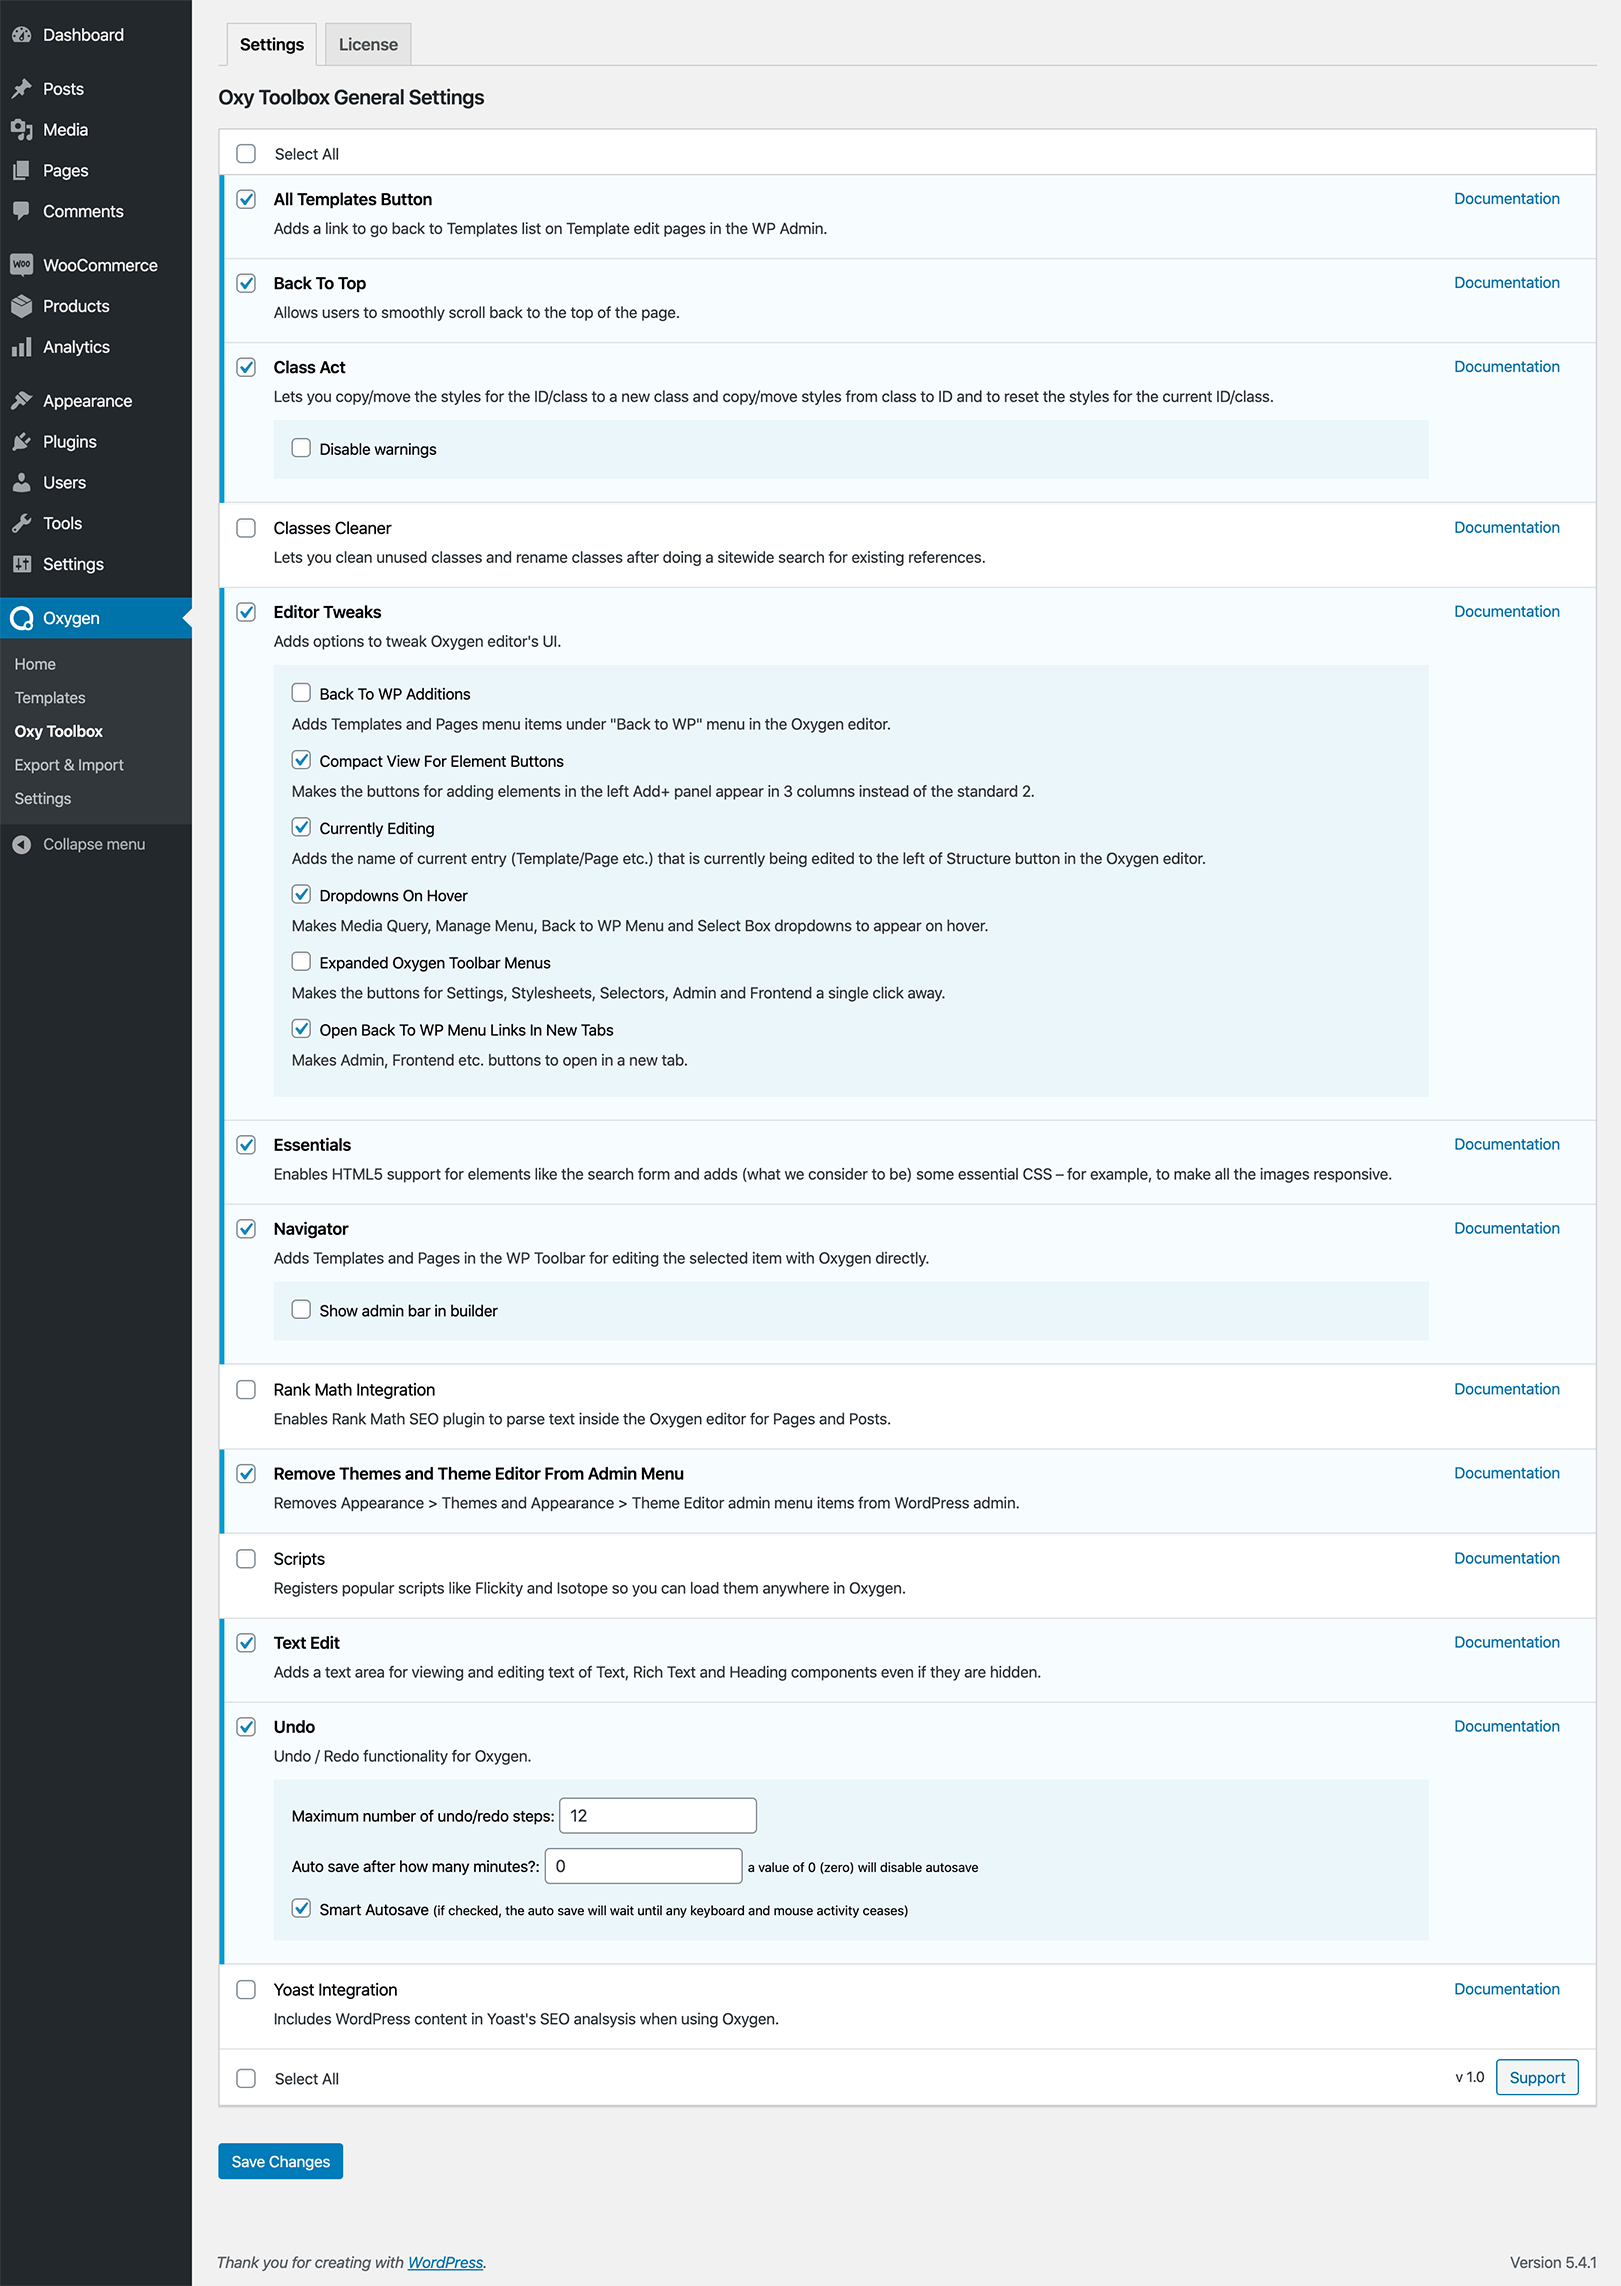This screenshot has width=1621, height=2286.
Task: Open Export & Import submenu item
Action: 69,765
